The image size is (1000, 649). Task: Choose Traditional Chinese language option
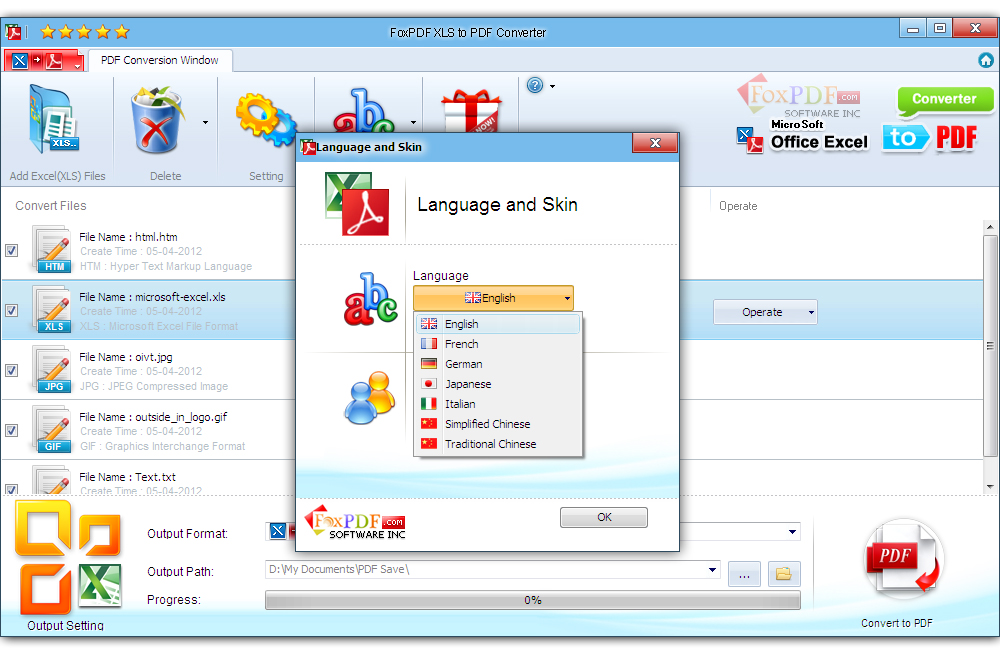pos(498,444)
